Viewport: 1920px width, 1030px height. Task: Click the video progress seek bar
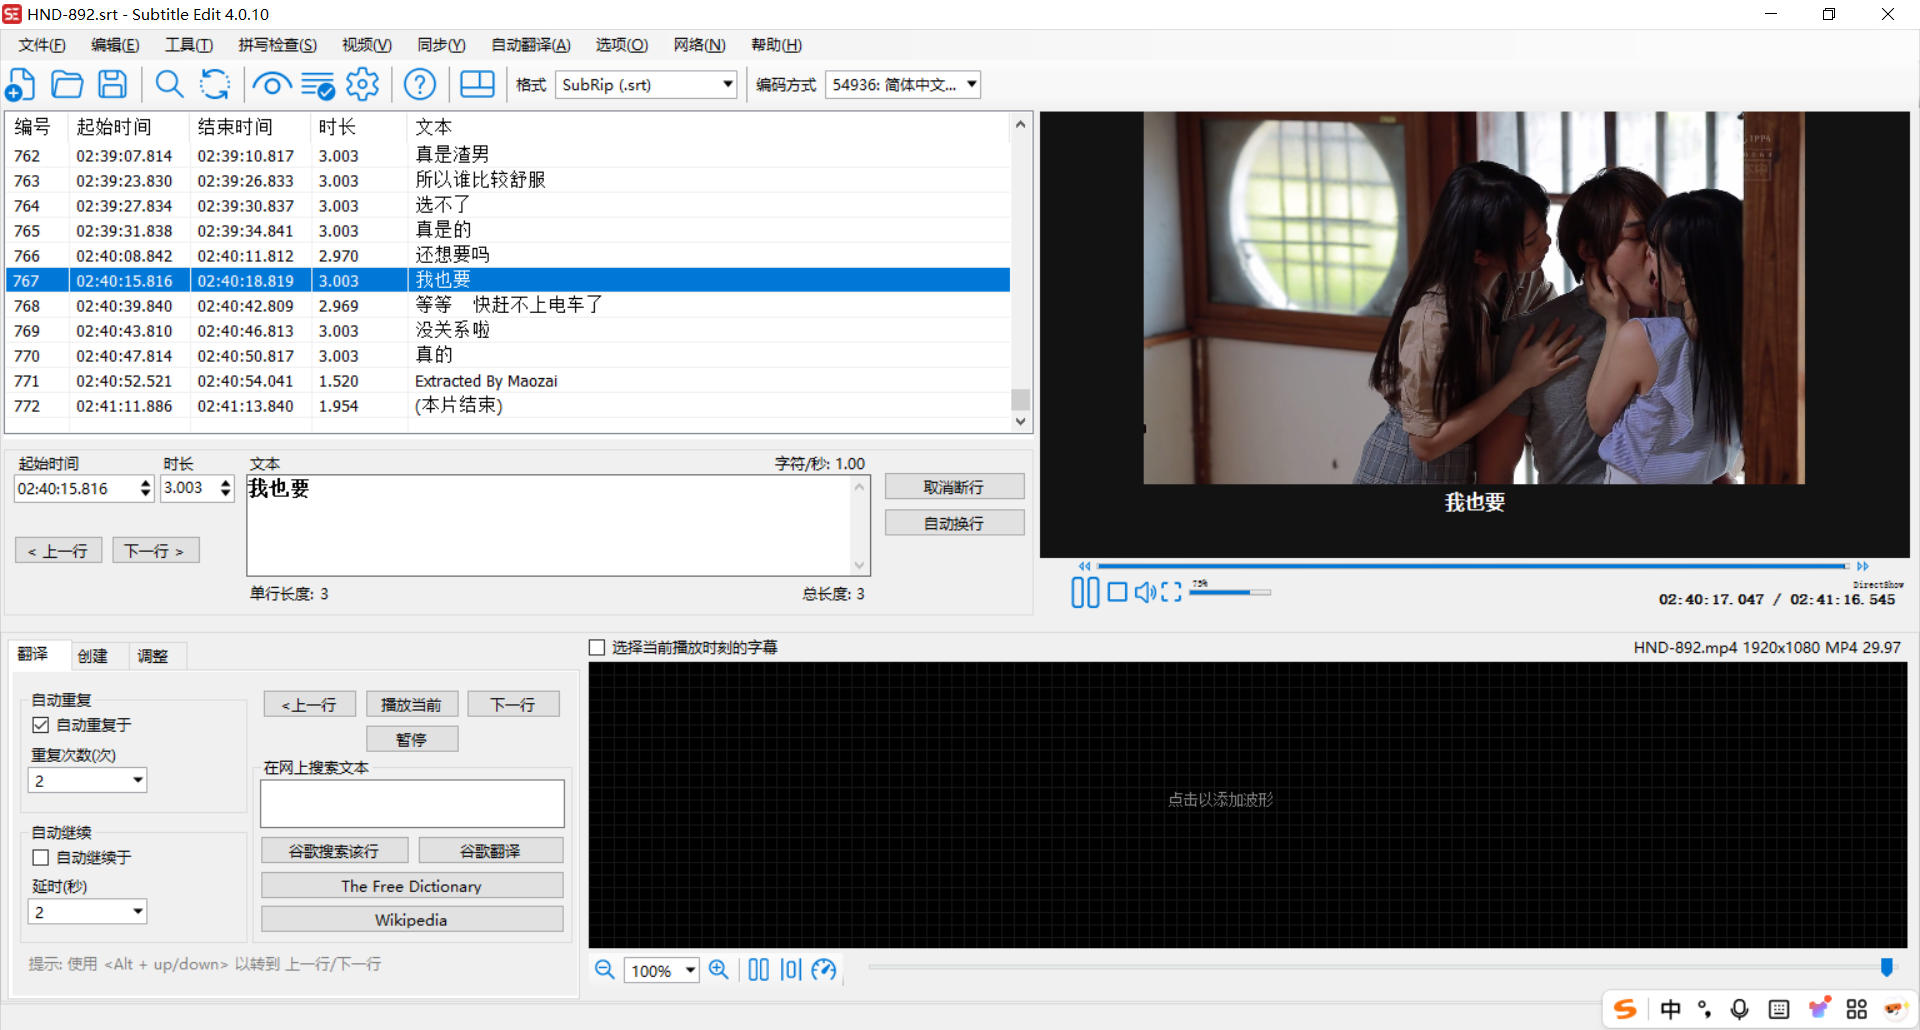[x=1473, y=566]
